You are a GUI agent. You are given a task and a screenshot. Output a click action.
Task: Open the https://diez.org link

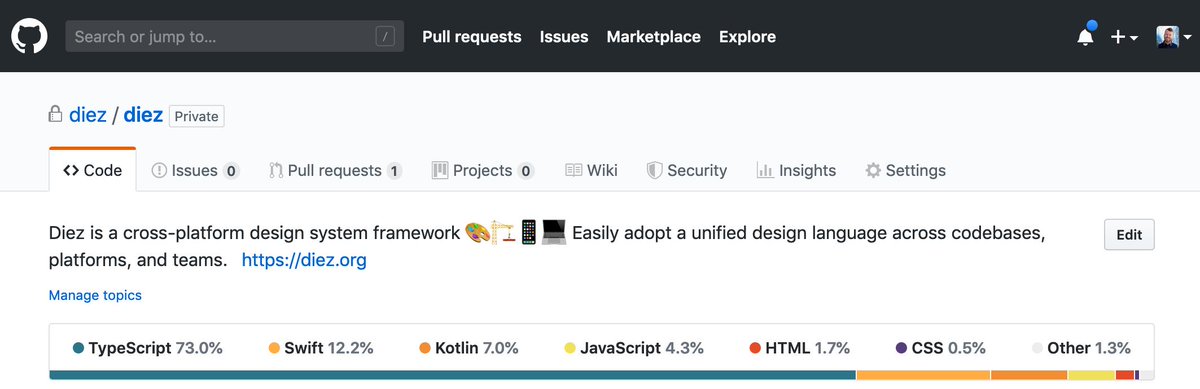(x=304, y=260)
